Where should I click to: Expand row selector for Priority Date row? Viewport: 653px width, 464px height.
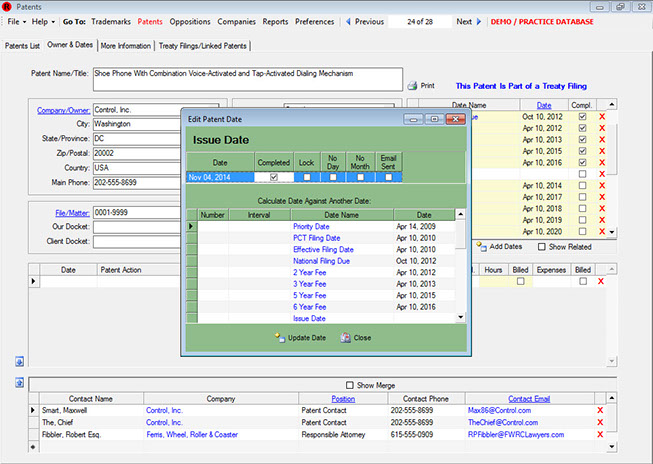pyautogui.click(x=191, y=227)
